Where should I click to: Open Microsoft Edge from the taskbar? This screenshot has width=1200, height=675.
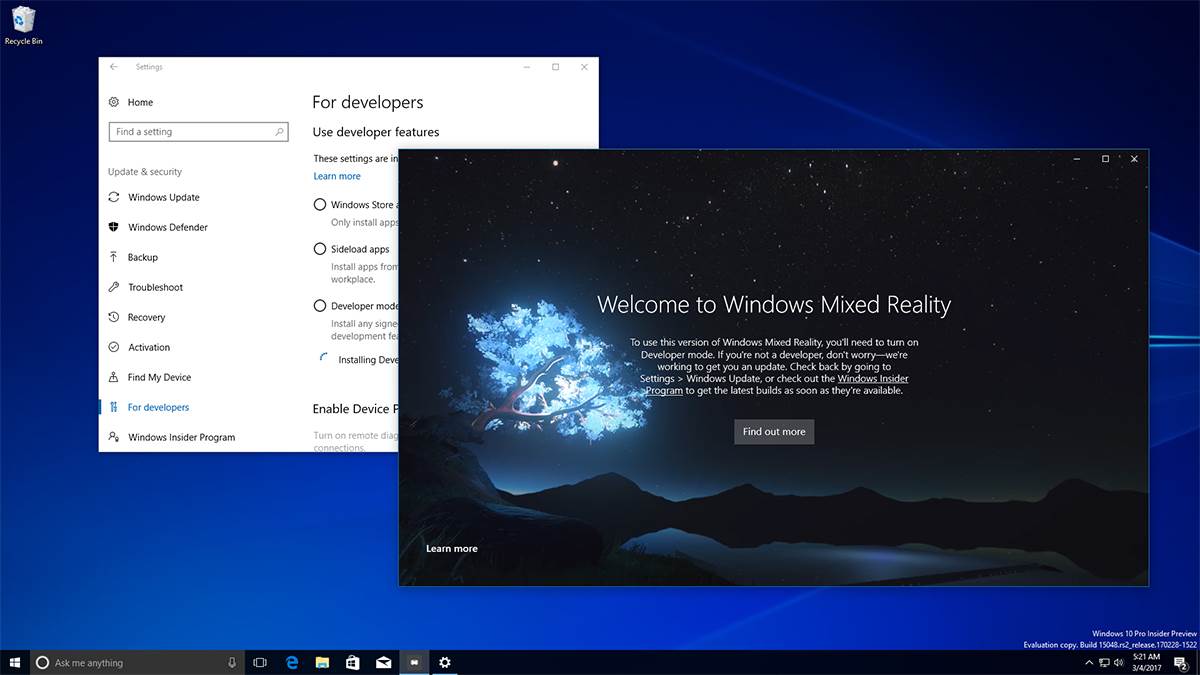tap(292, 662)
